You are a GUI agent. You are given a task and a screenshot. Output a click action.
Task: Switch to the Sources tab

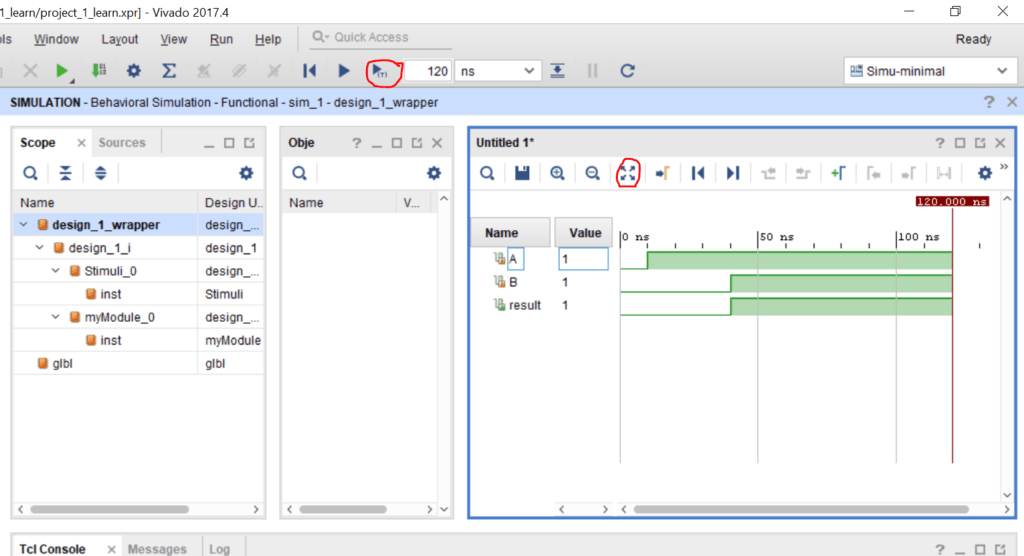(x=122, y=142)
